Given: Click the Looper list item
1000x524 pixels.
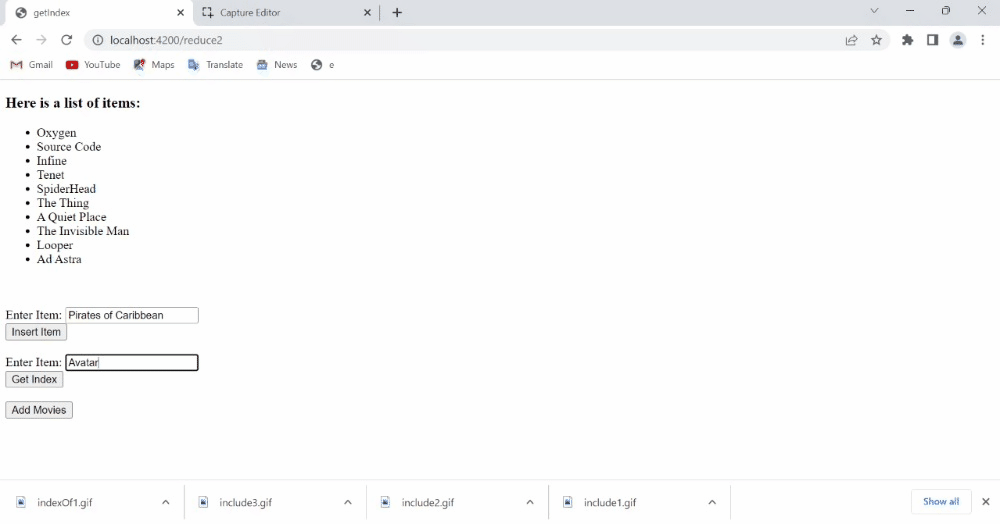Looking at the screenshot, I should click(55, 245).
